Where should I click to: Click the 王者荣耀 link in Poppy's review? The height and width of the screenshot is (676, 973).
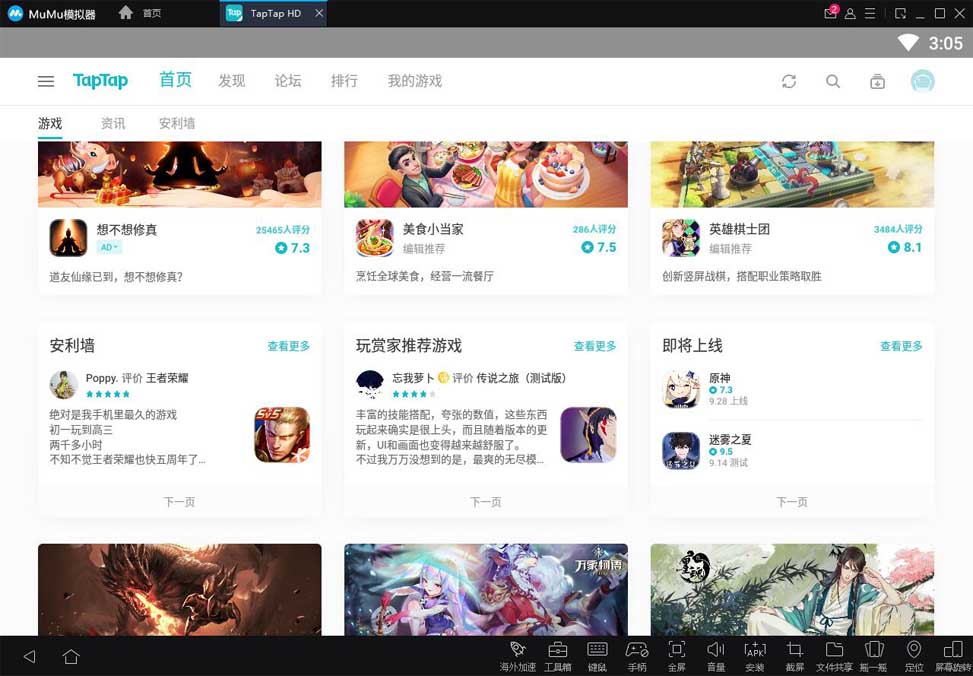[167, 378]
